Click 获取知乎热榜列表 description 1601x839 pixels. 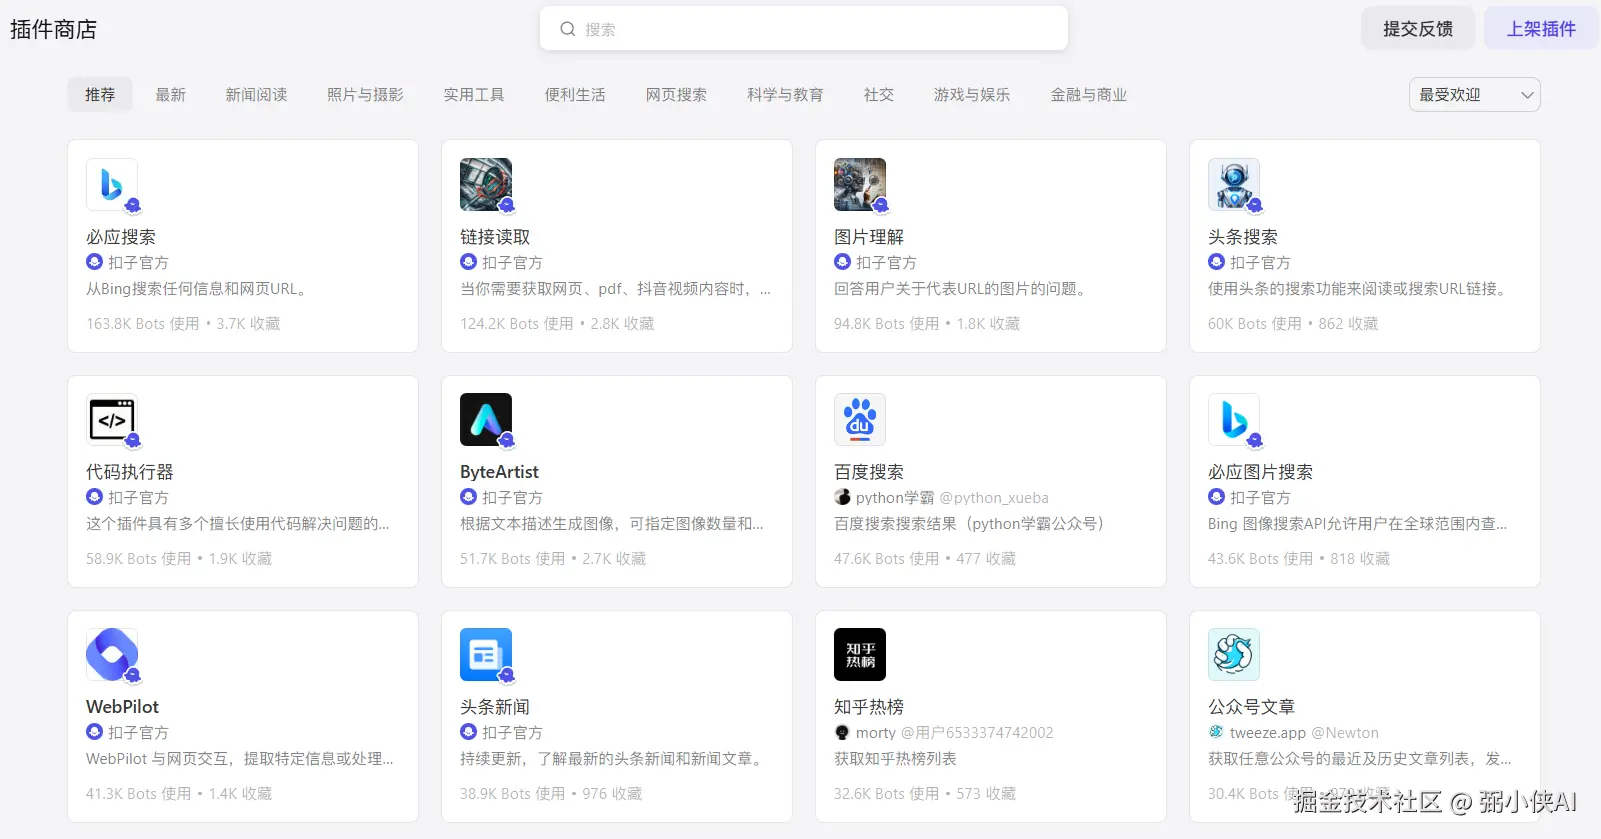895,758
